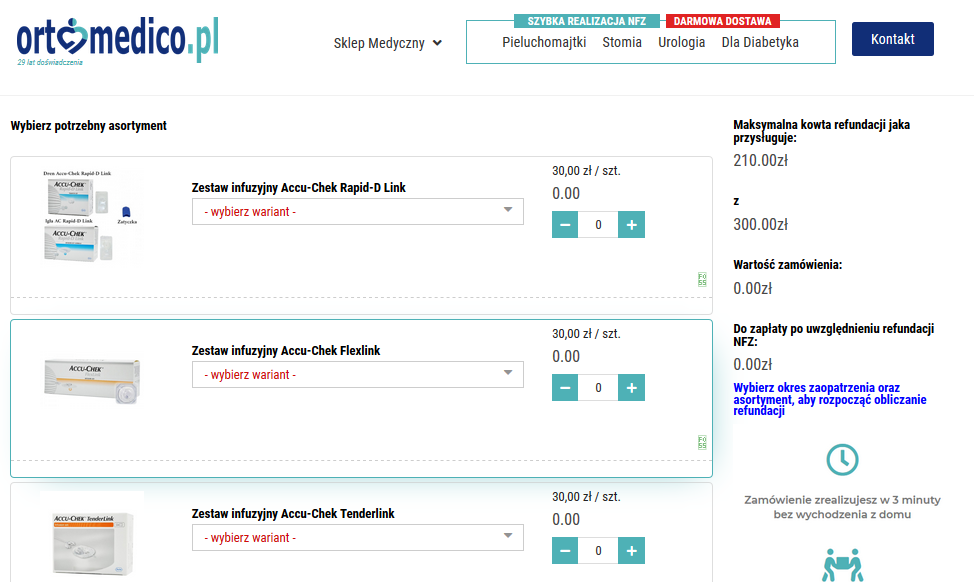Decrease quantity of Accu-Chek Tenderlink
This screenshot has width=974, height=582.
tap(565, 550)
